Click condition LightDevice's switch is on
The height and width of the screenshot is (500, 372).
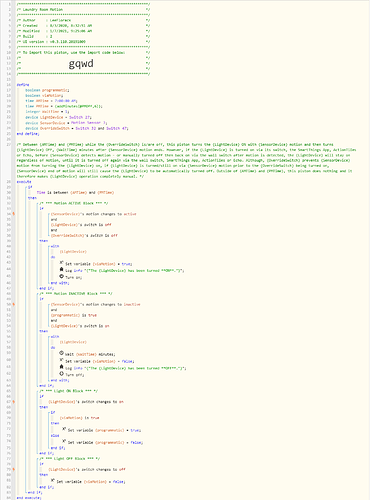[80, 326]
